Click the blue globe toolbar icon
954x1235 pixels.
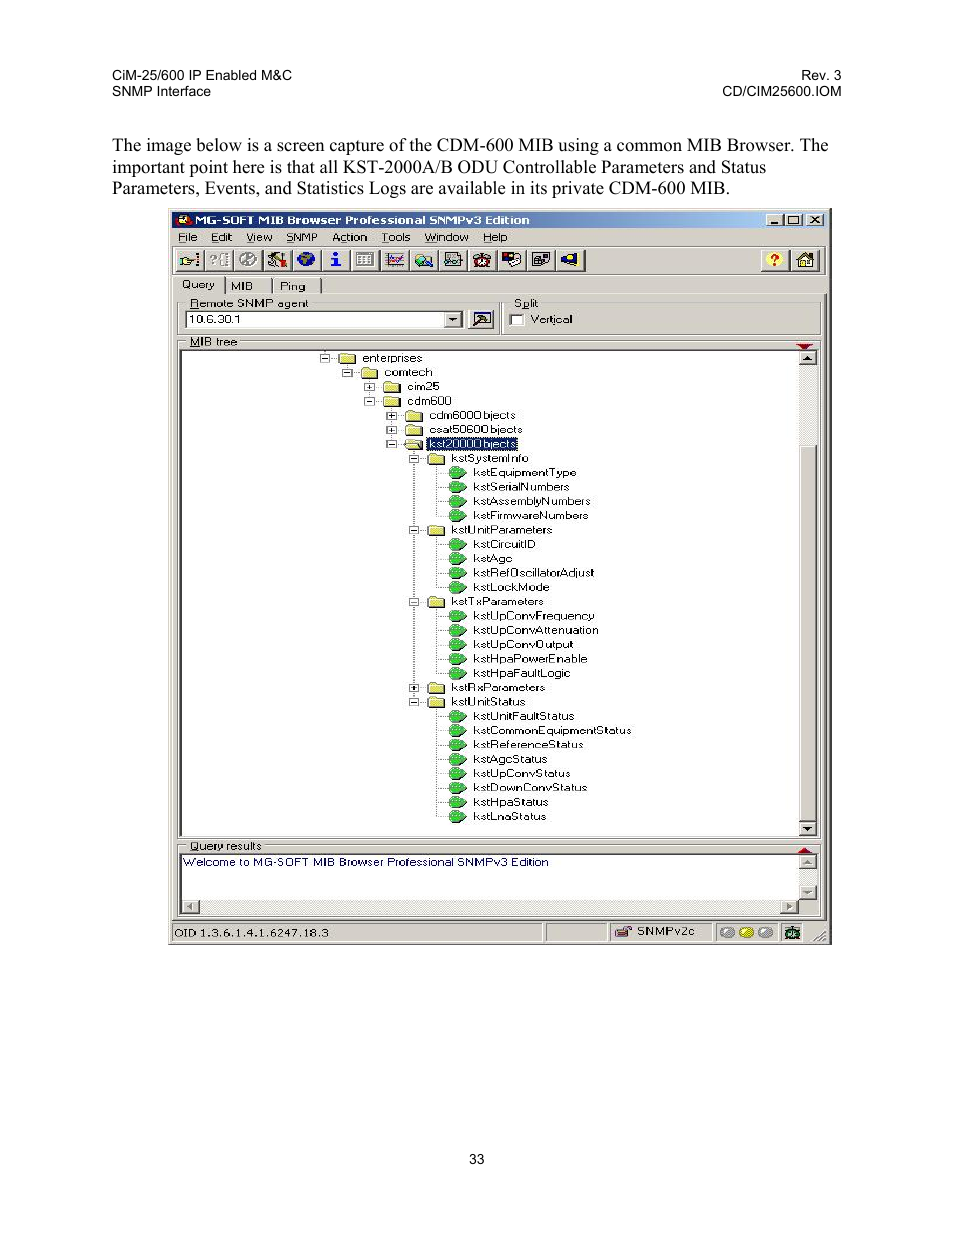click(x=306, y=260)
